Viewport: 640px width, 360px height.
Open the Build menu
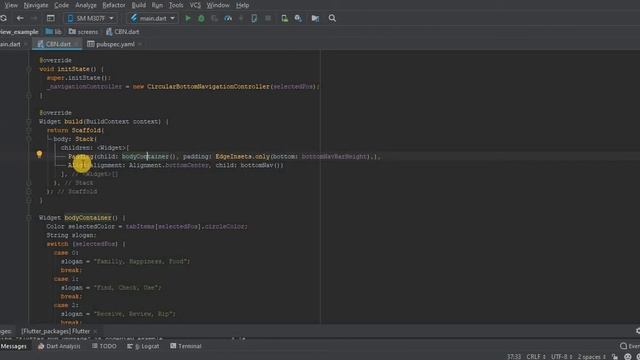point(139,5)
